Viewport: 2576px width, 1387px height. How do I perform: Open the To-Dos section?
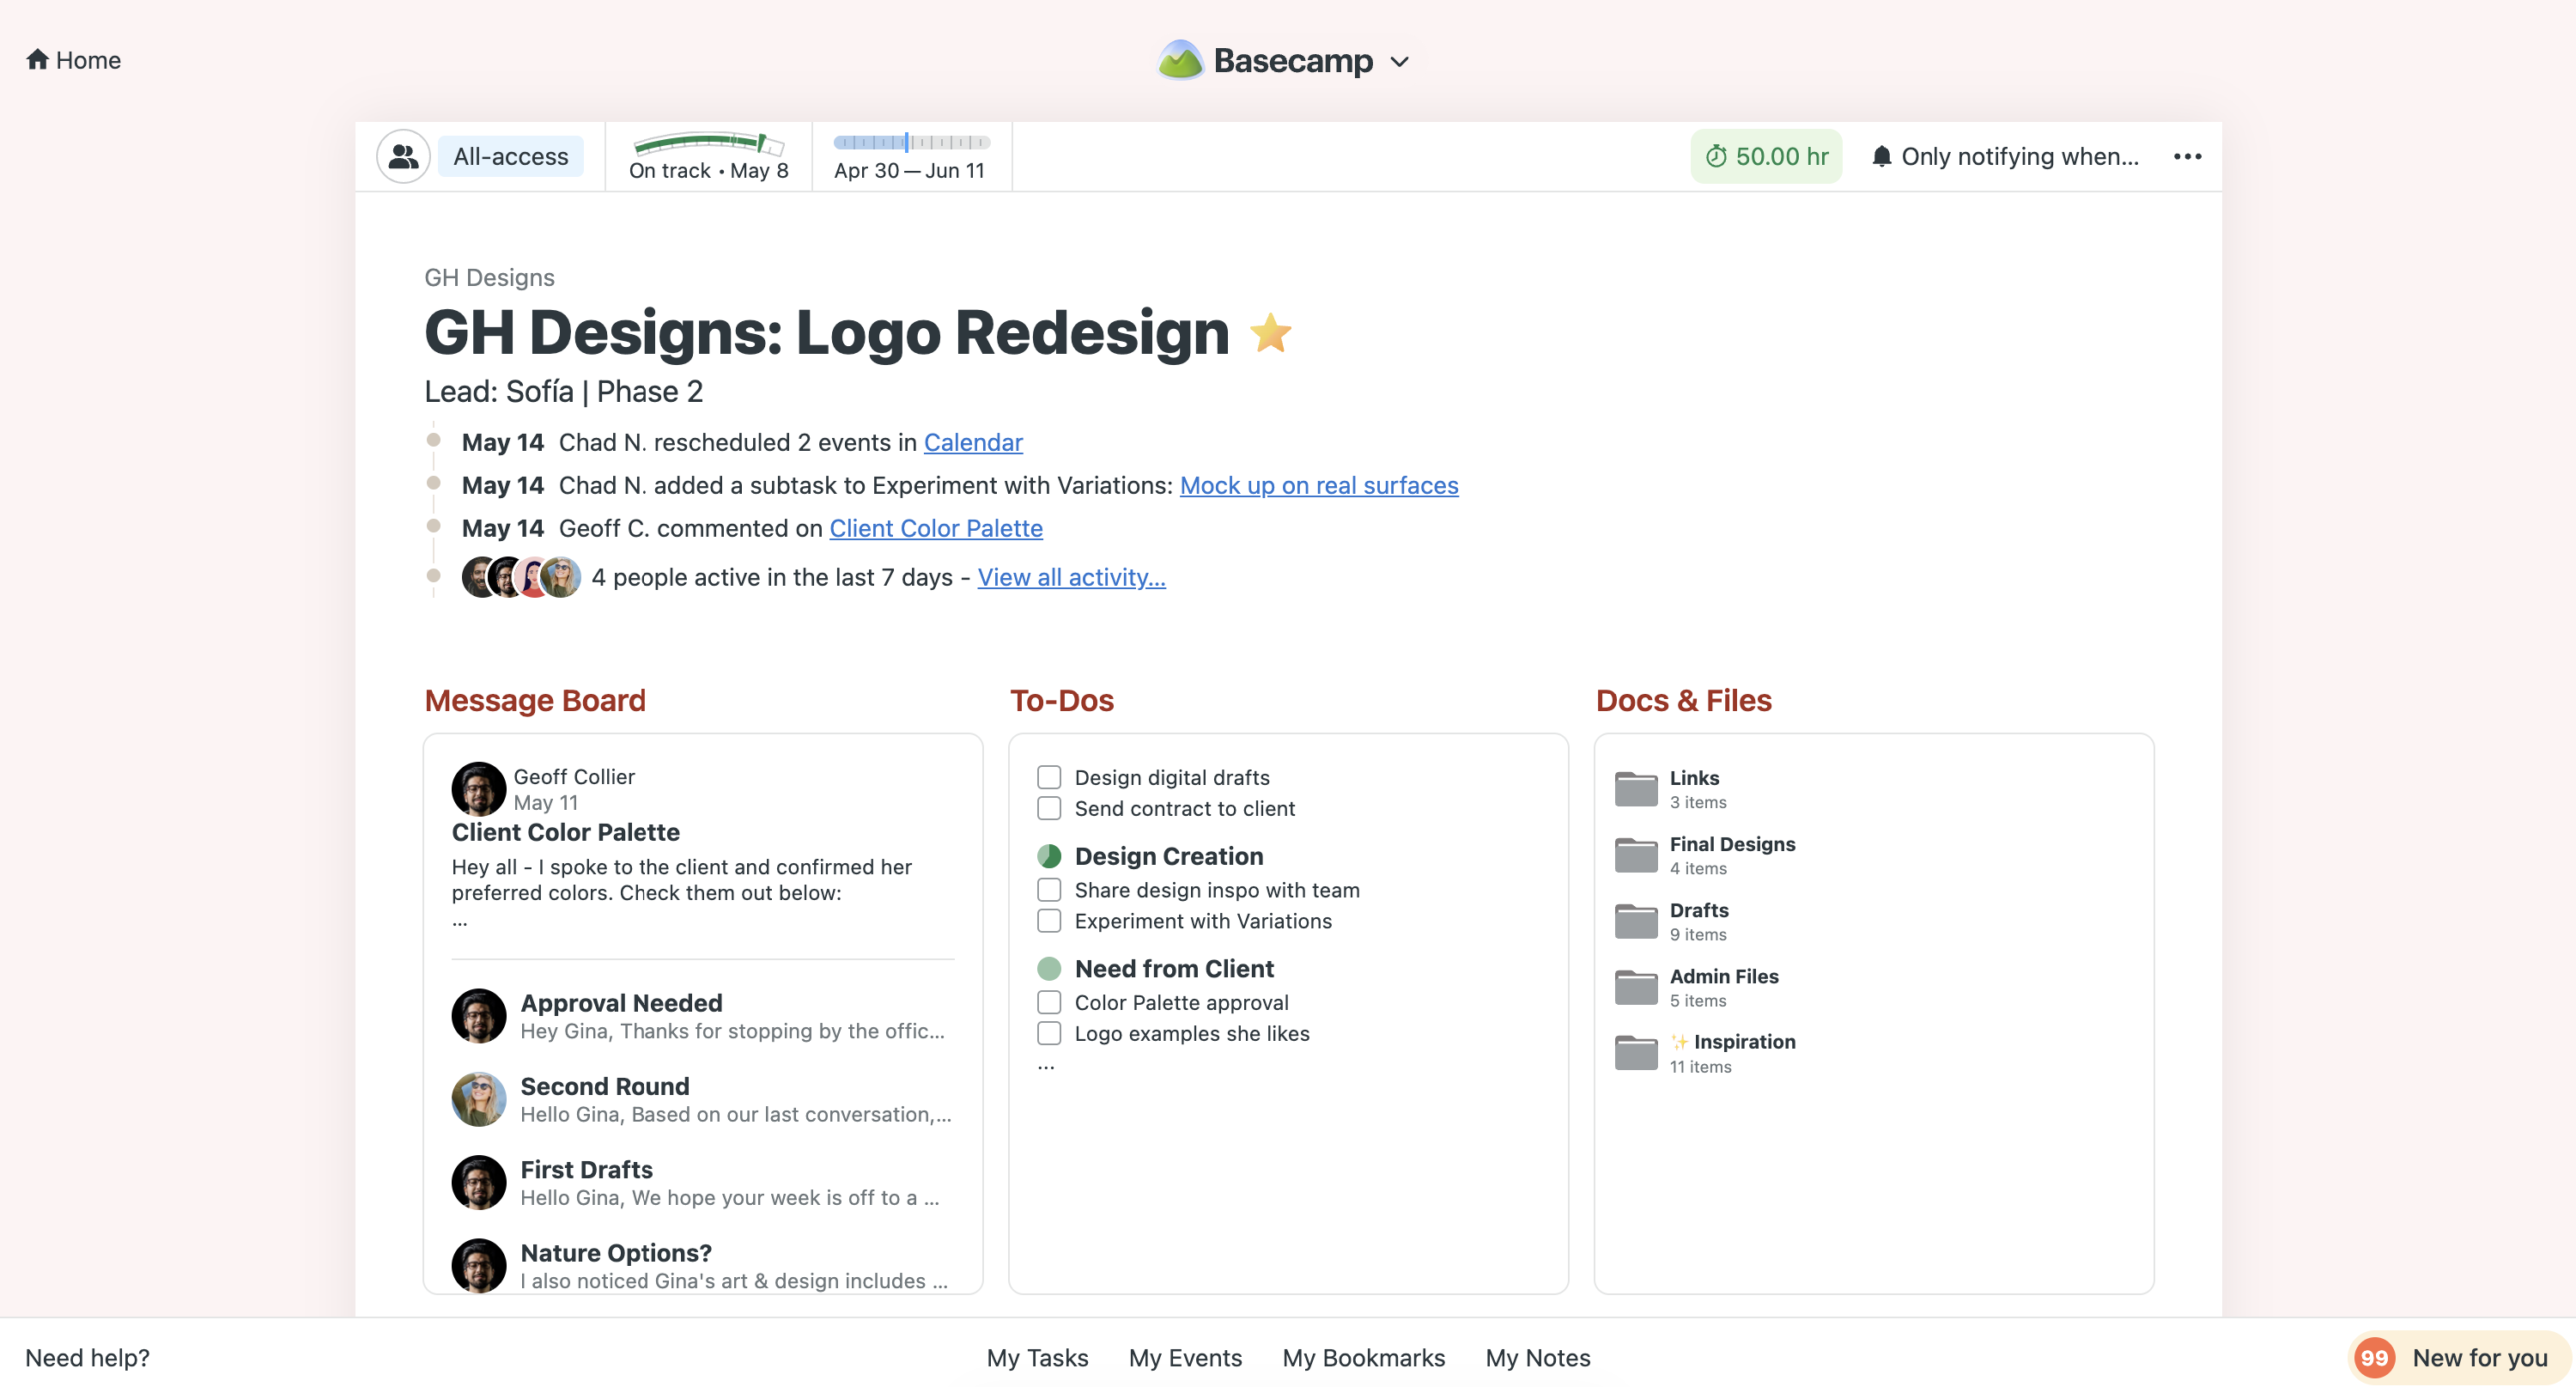pos(1062,700)
